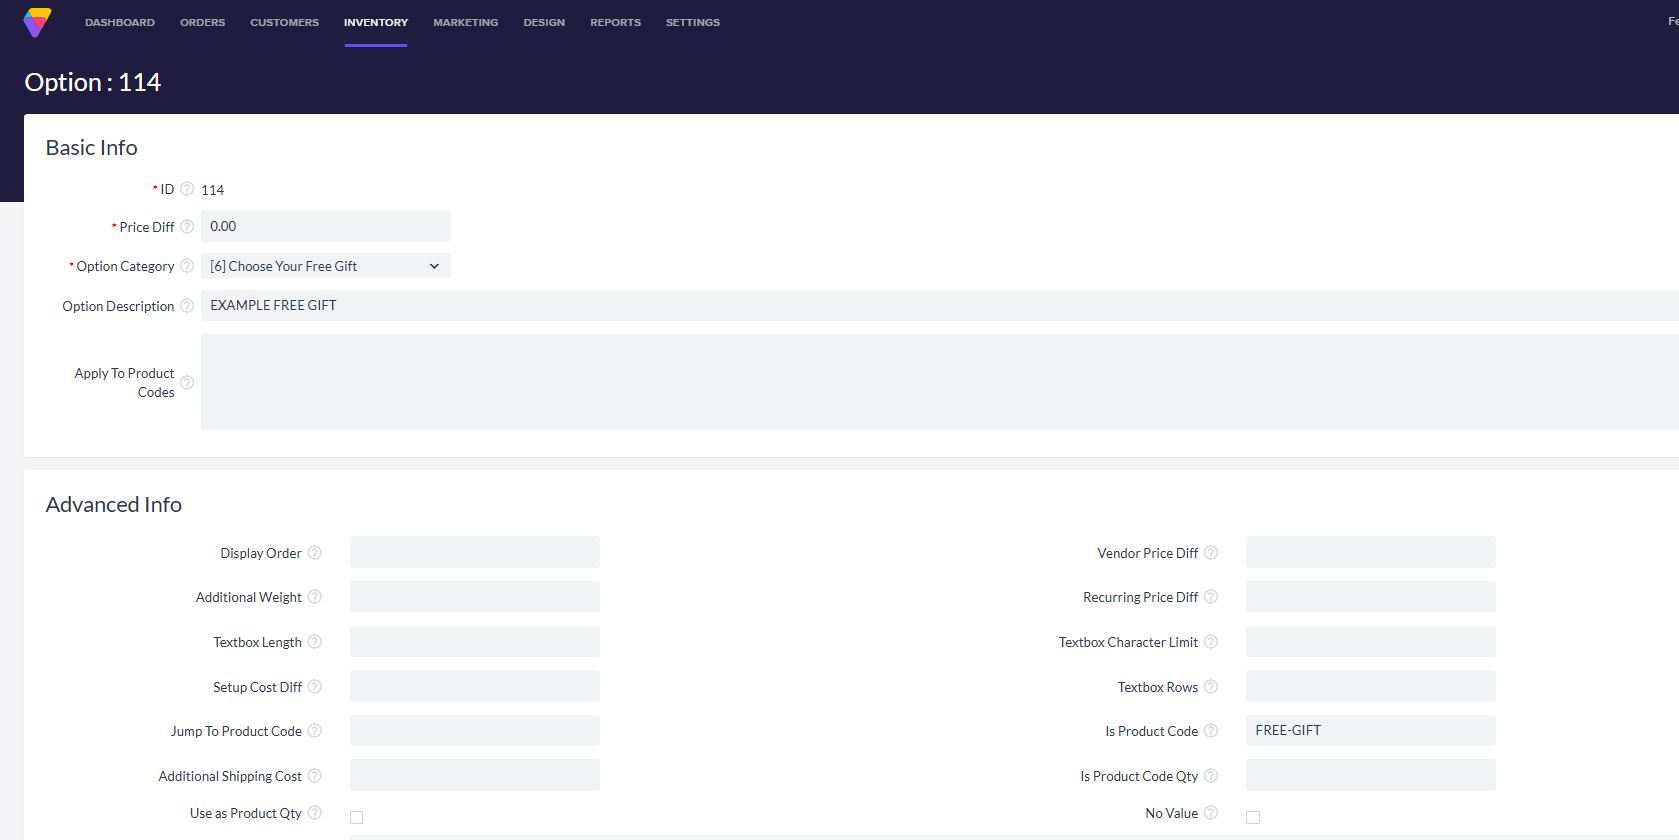Open the Option Category dropdown
Image resolution: width=1679 pixels, height=840 pixels.
(x=326, y=266)
